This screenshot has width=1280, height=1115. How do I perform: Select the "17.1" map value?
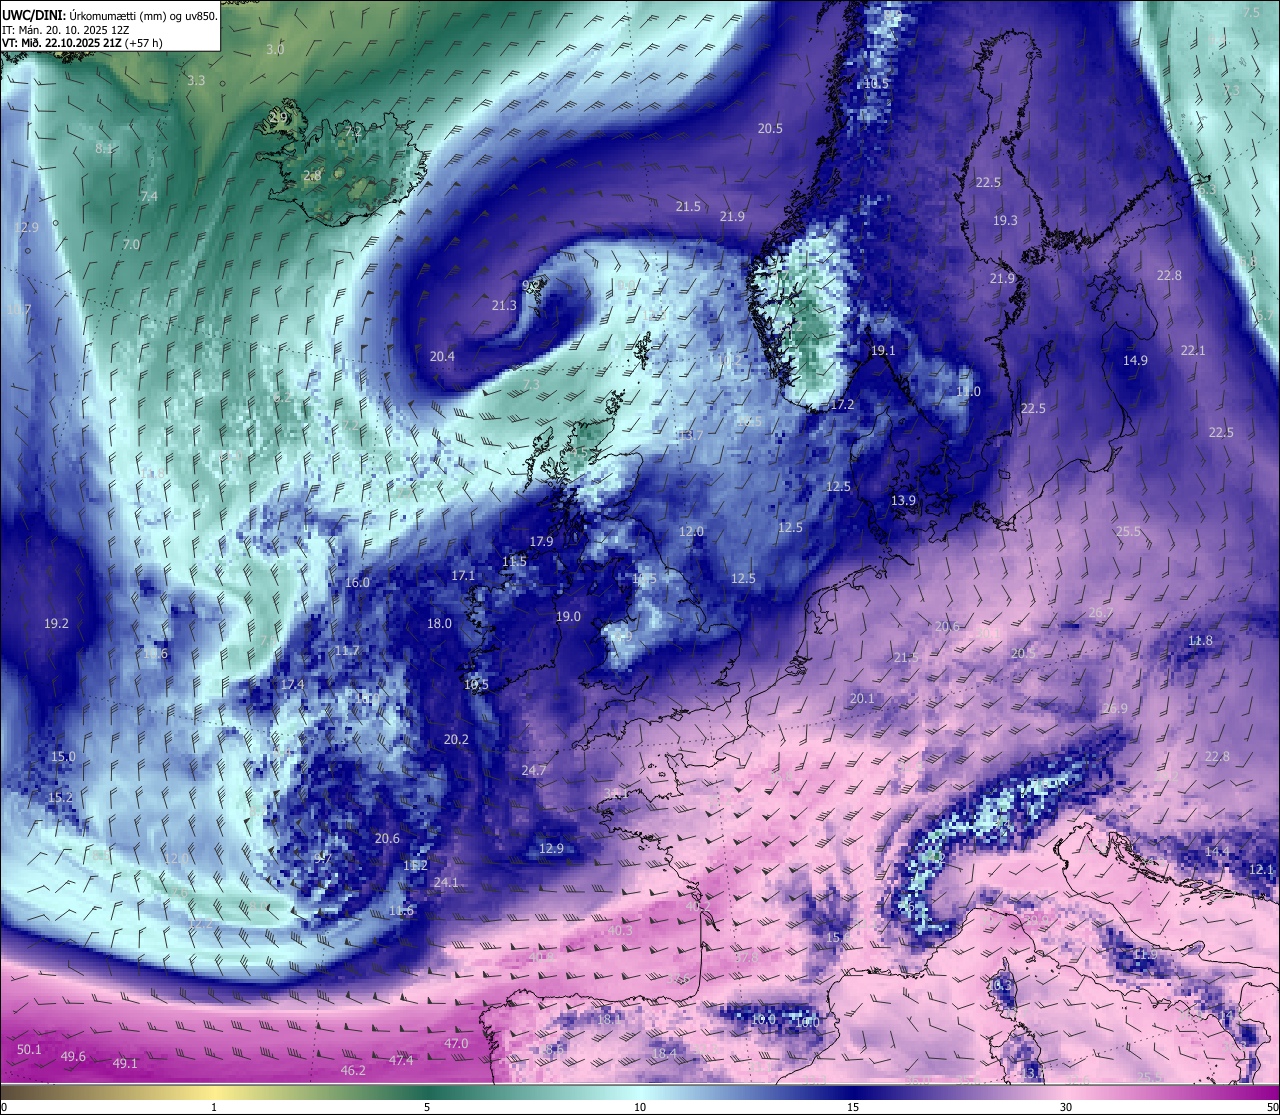point(463,576)
